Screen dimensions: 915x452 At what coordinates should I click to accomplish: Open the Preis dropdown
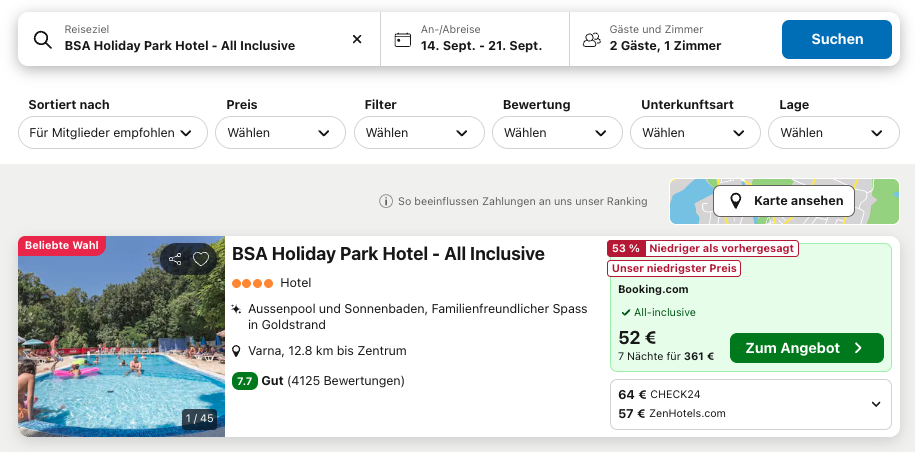point(280,132)
